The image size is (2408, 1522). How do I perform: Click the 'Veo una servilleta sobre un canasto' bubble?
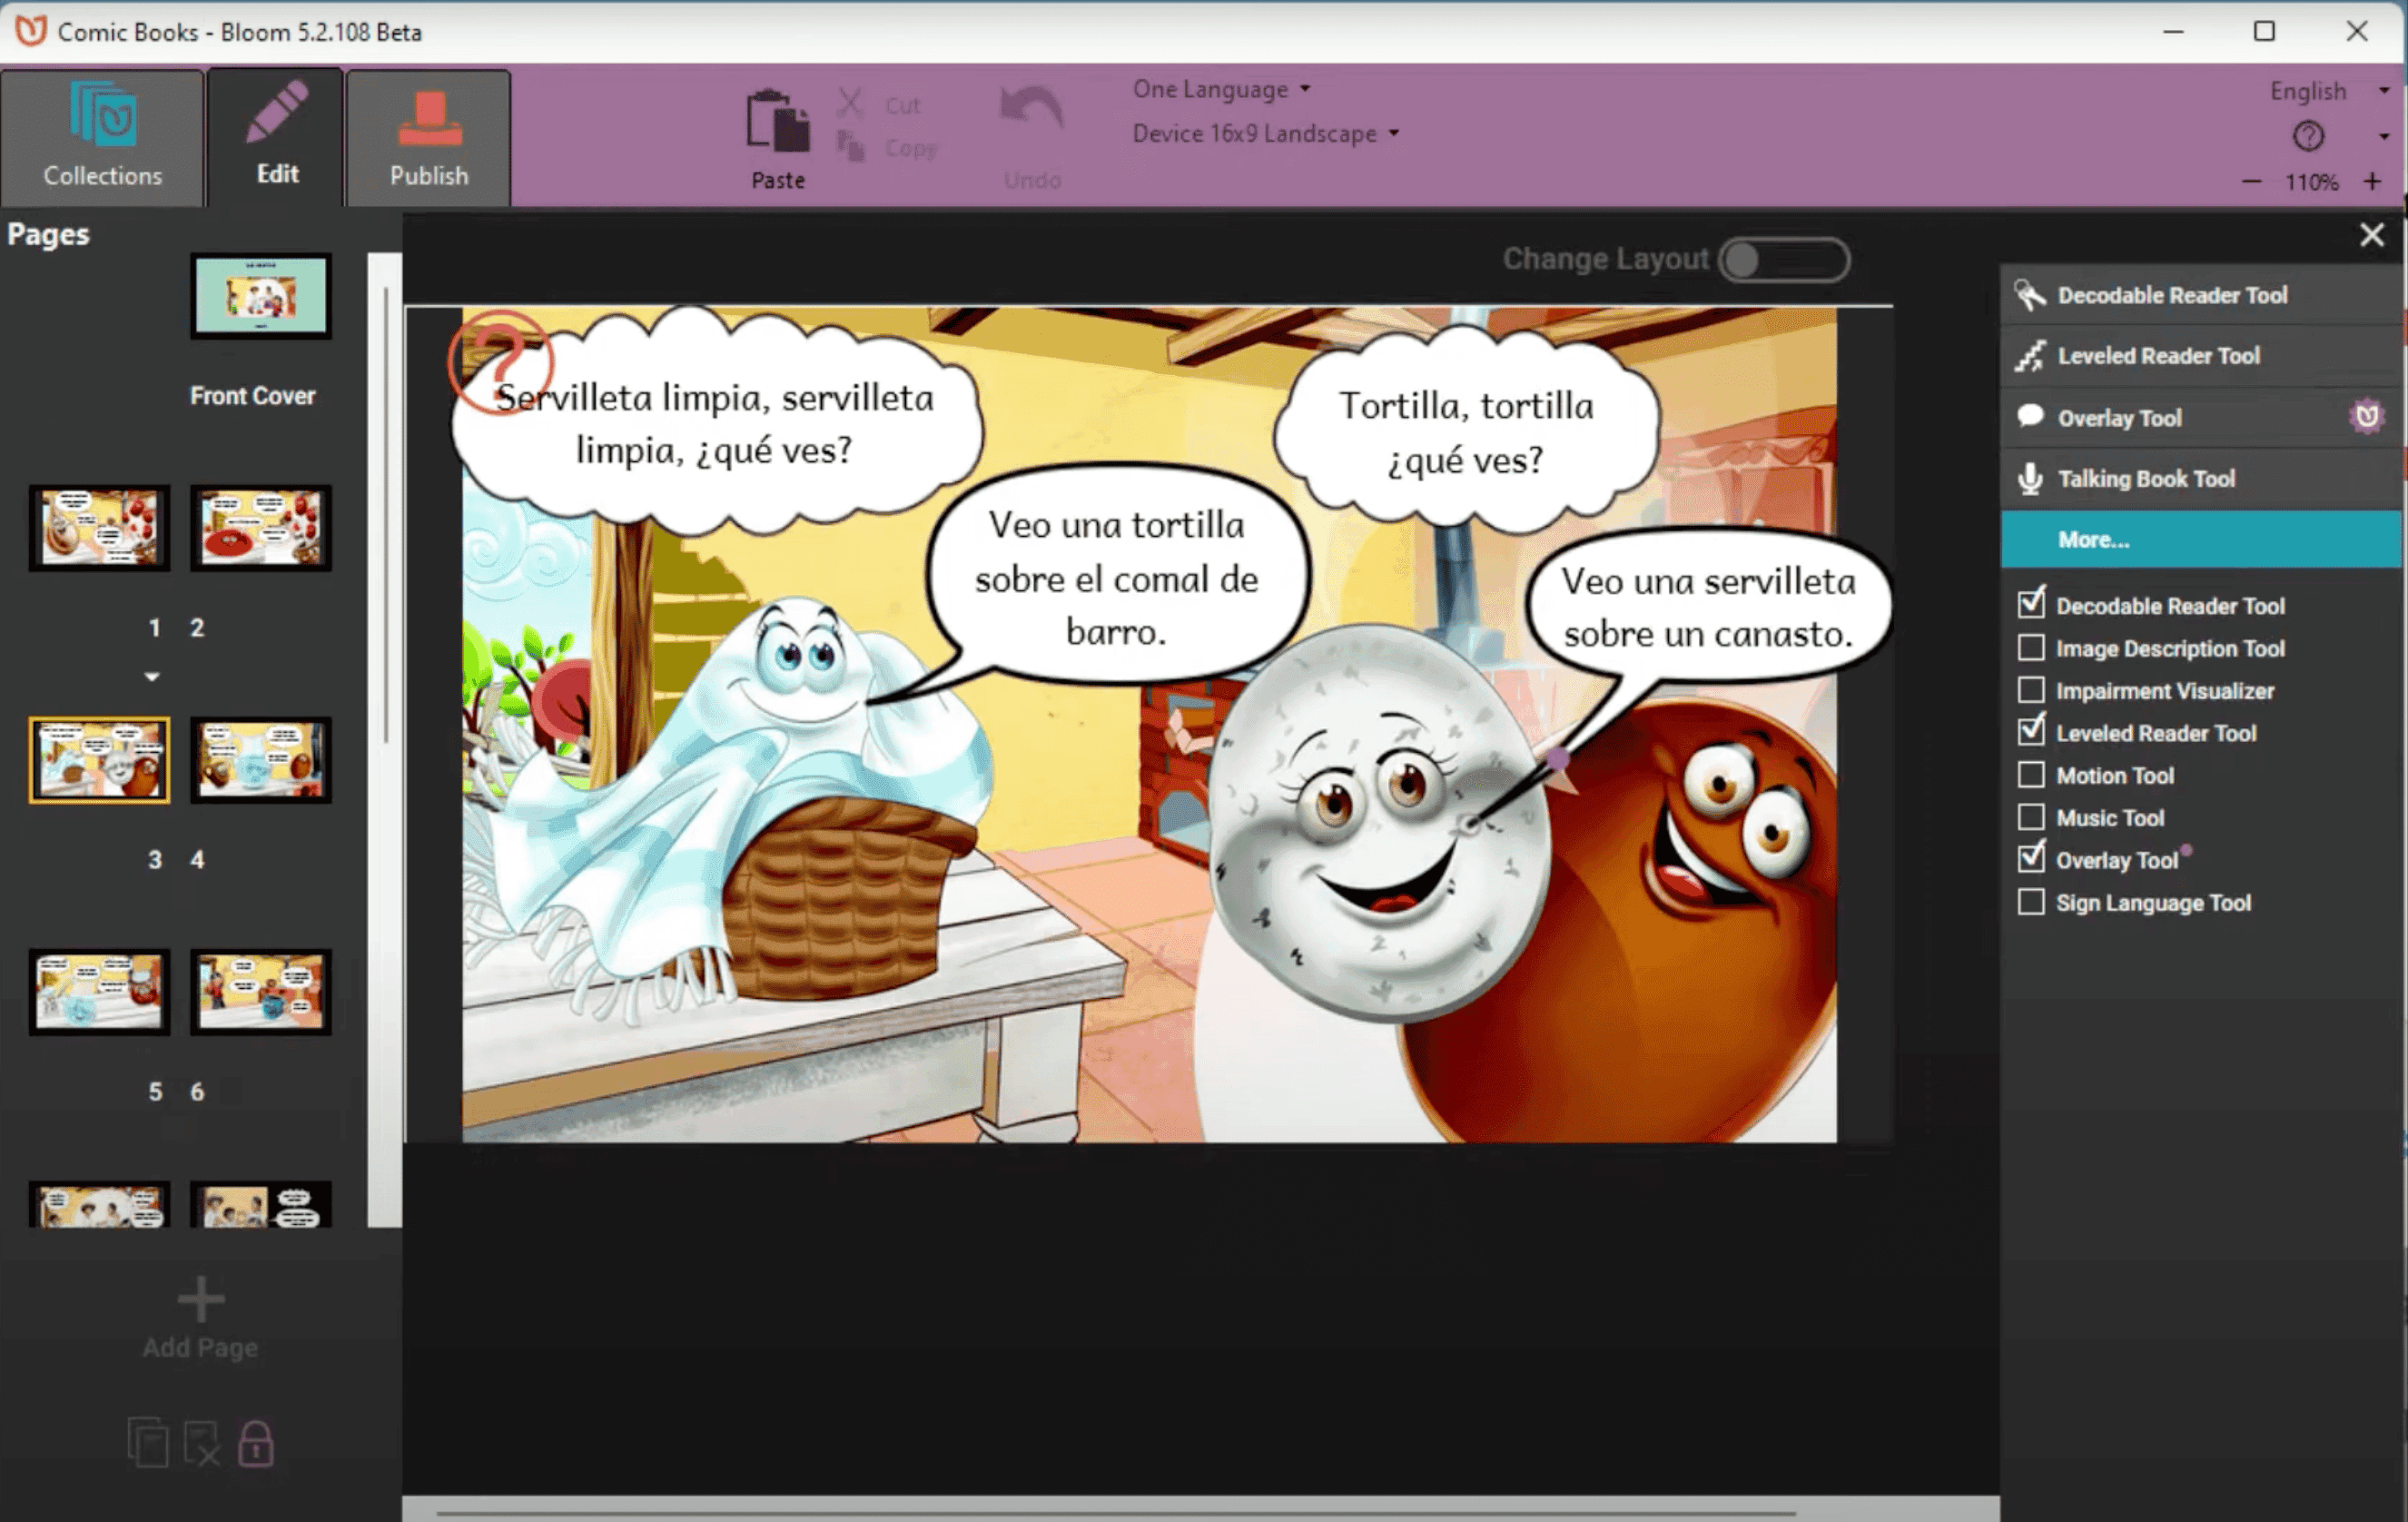1708,607
